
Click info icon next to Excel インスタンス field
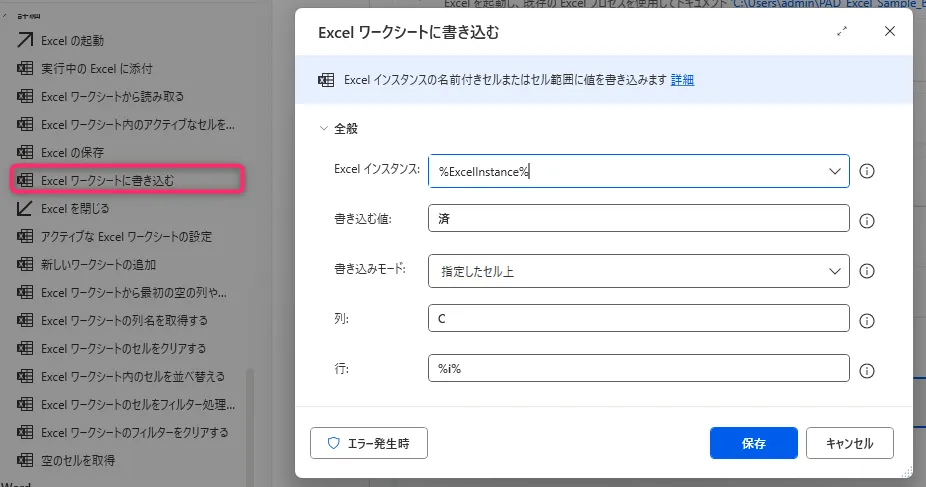tap(867, 171)
